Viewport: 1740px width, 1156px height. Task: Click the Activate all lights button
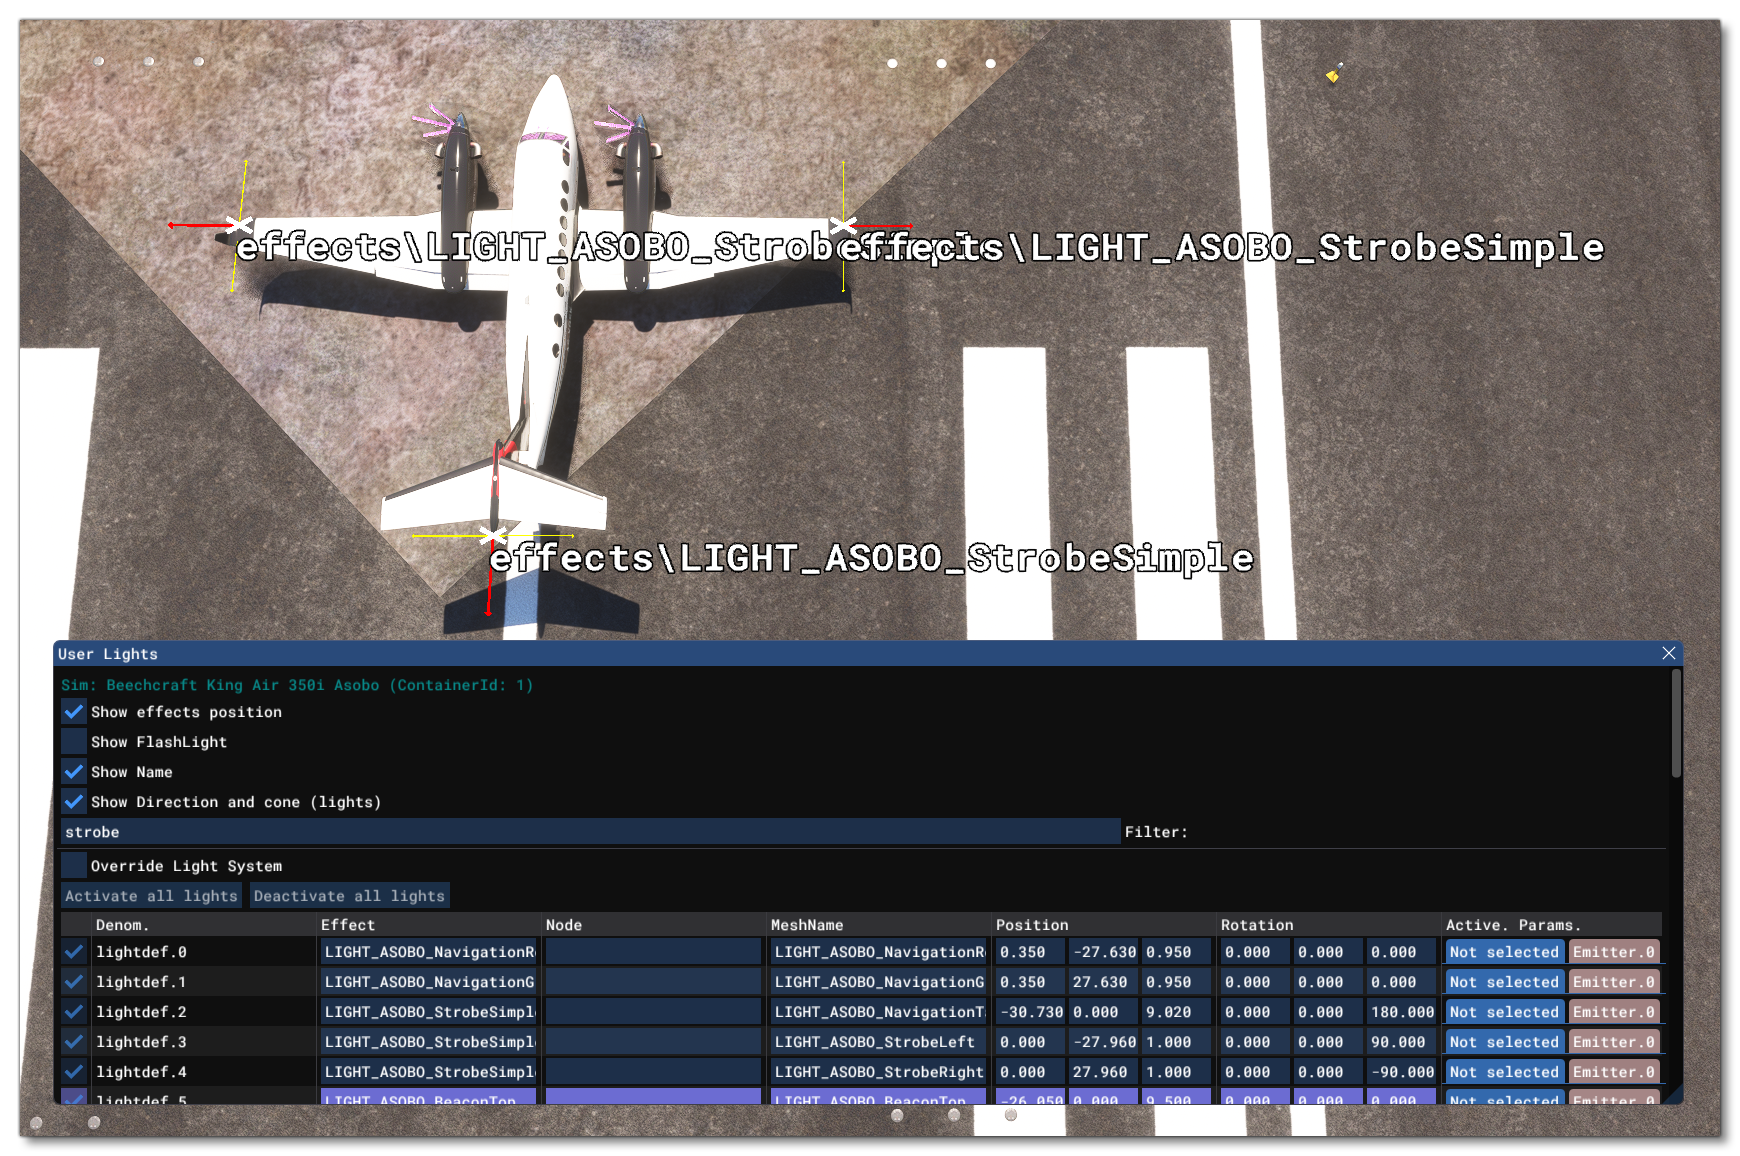[x=151, y=895]
